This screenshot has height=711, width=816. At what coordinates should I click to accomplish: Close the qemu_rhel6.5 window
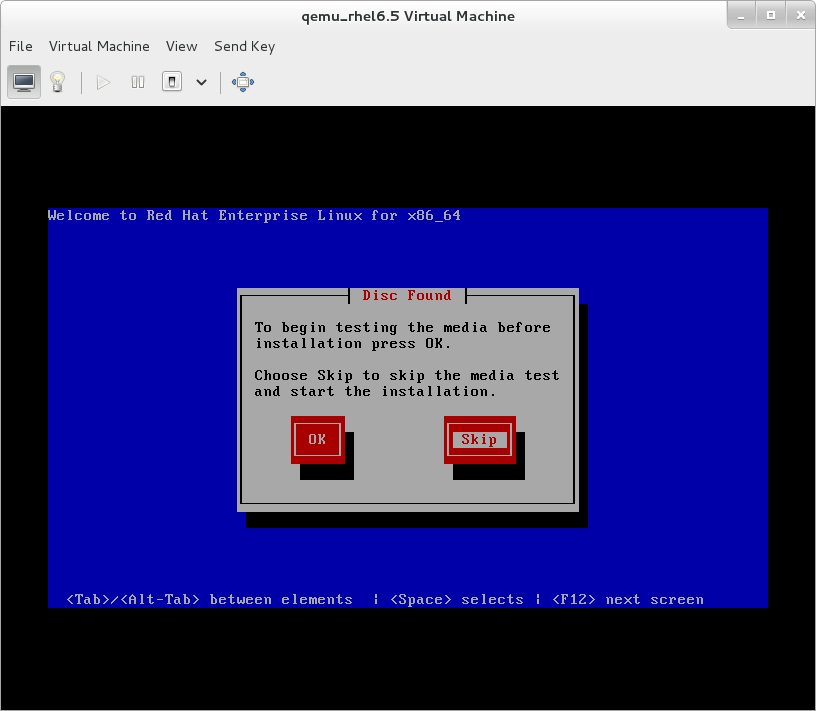(x=800, y=16)
